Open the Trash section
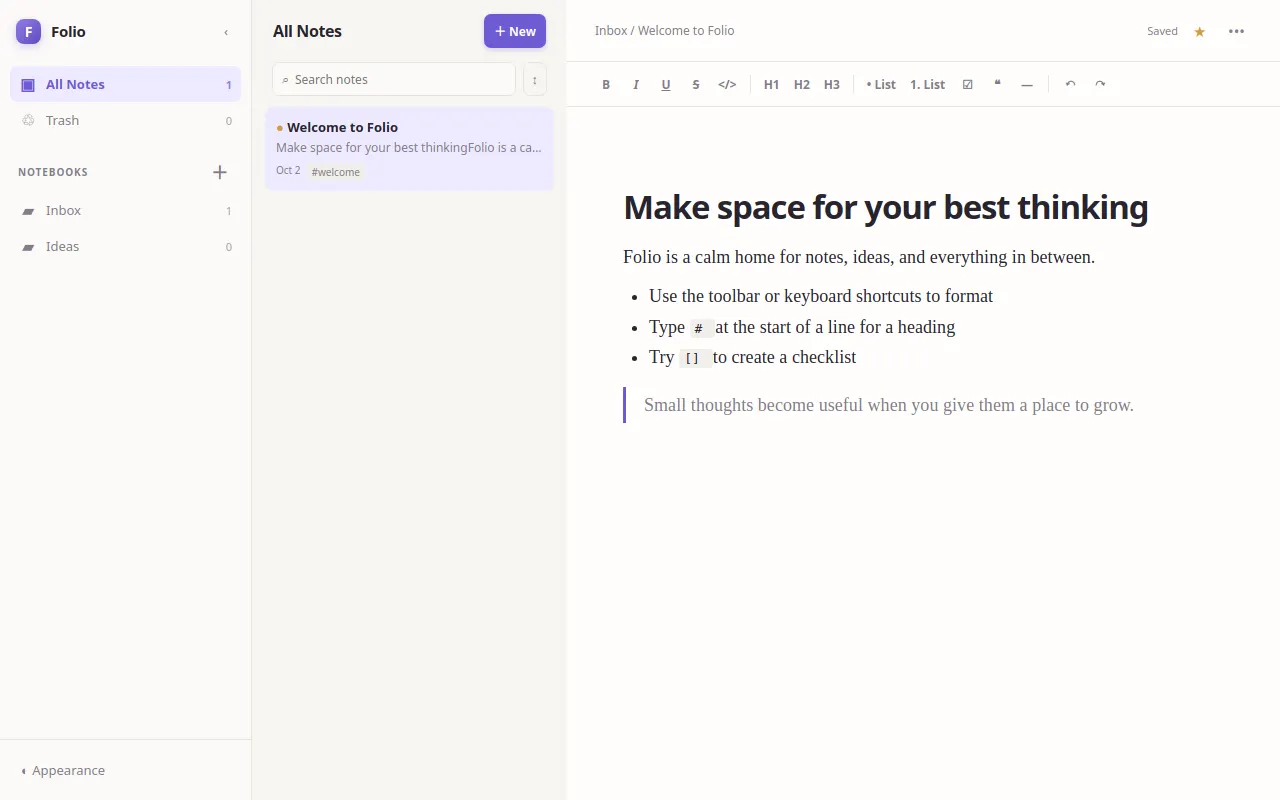1280x800 pixels. [x=125, y=120]
